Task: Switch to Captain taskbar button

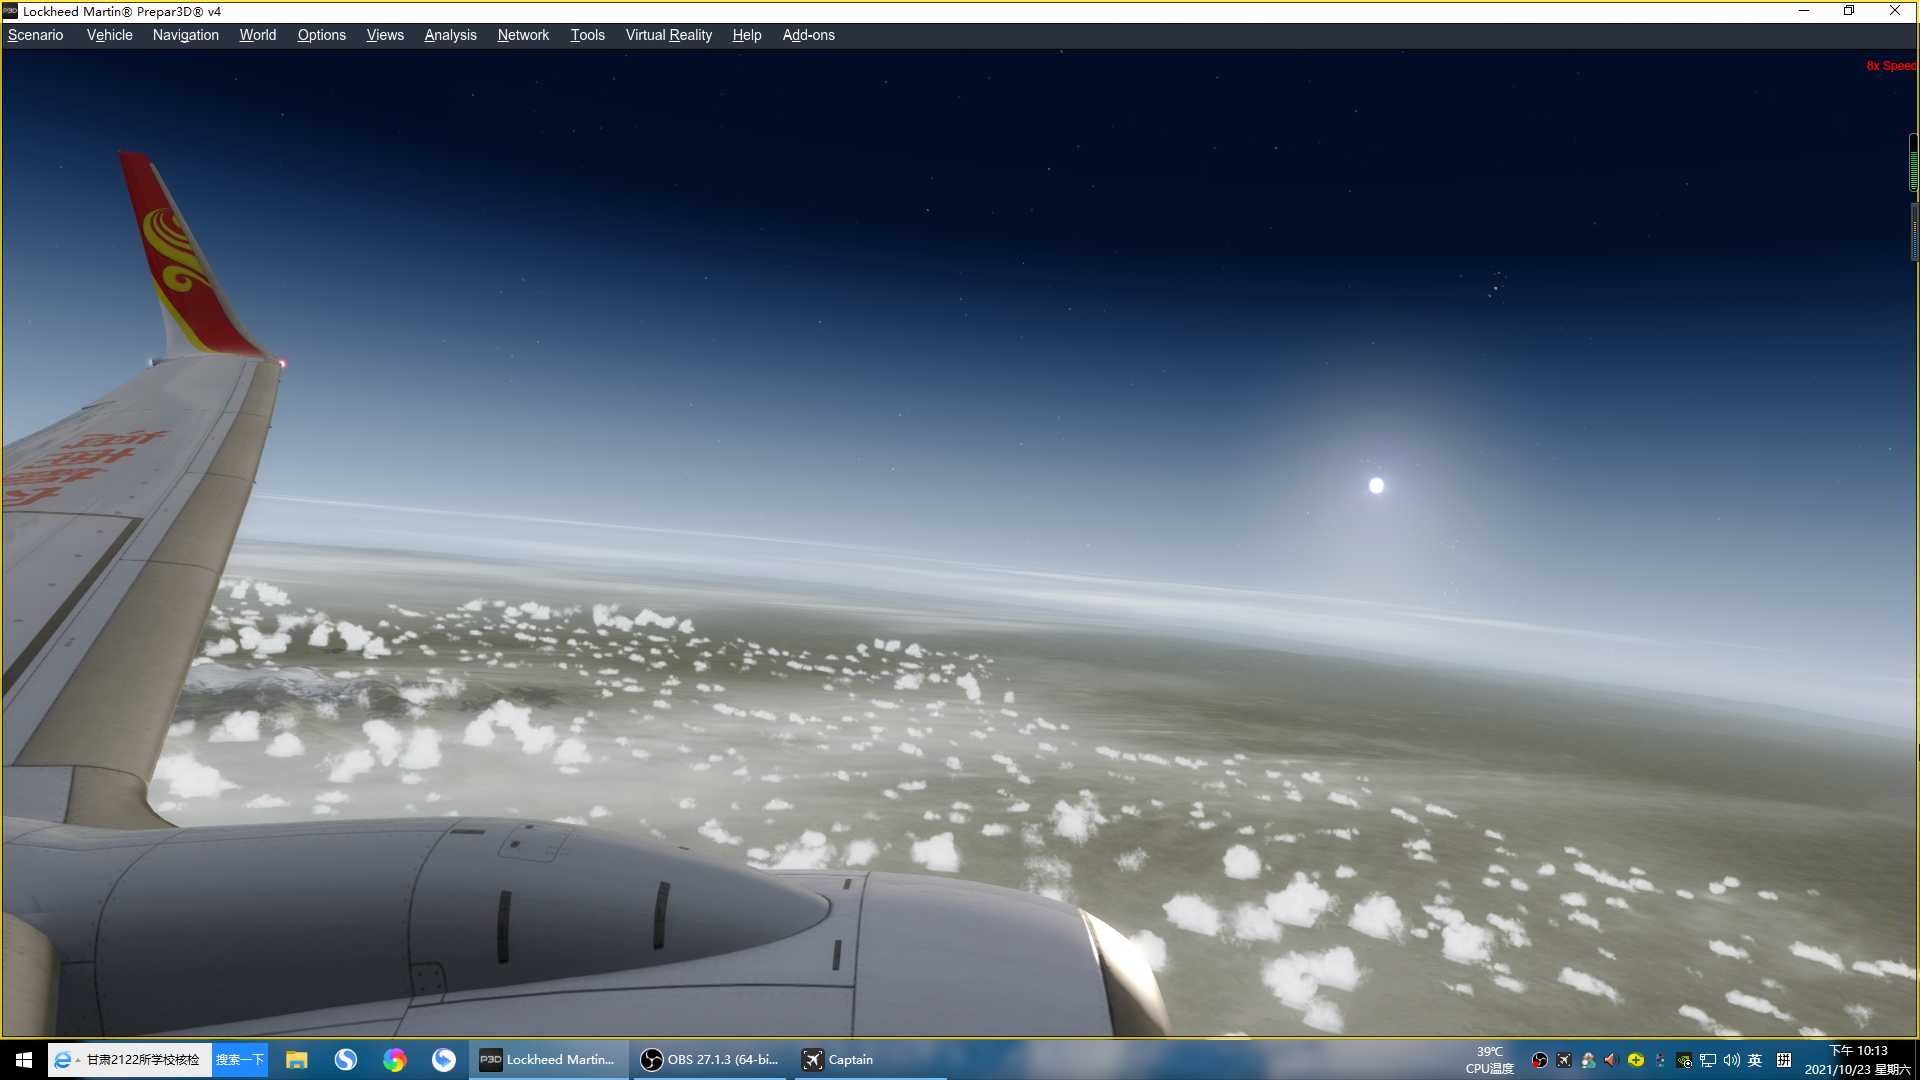Action: tap(870, 1060)
